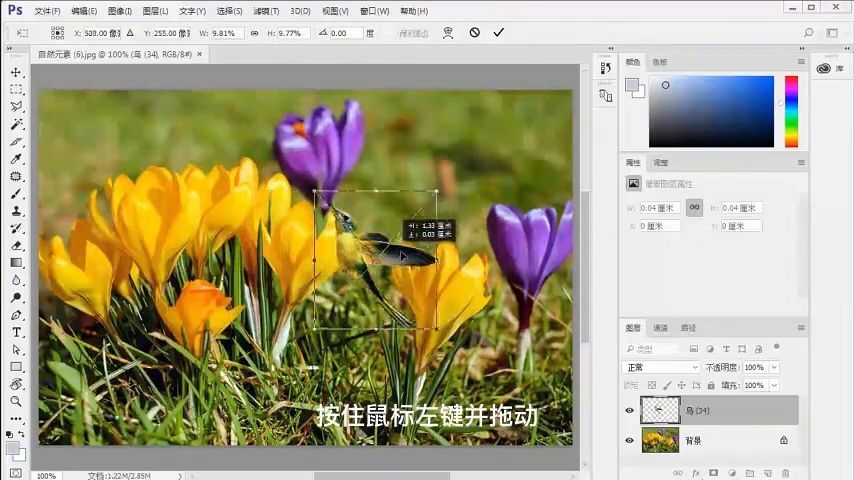This screenshot has width=854, height=480.
Task: Select the Eyedropper tool
Action: [16, 159]
